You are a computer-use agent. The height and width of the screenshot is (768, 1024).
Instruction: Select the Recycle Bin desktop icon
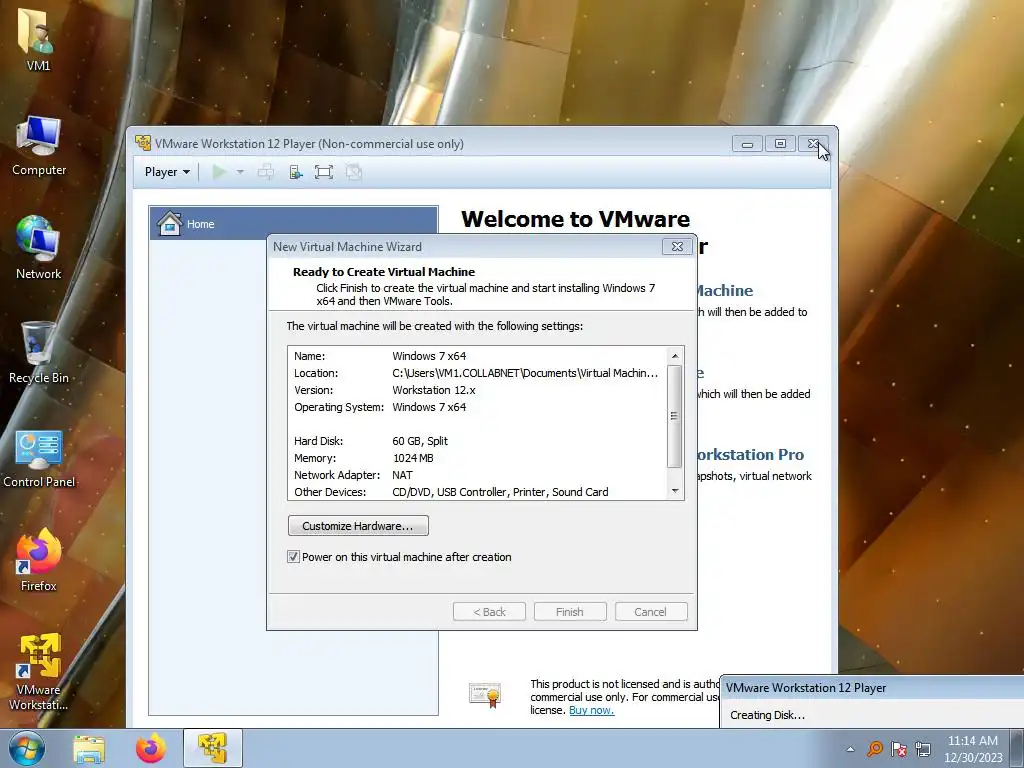tap(39, 353)
